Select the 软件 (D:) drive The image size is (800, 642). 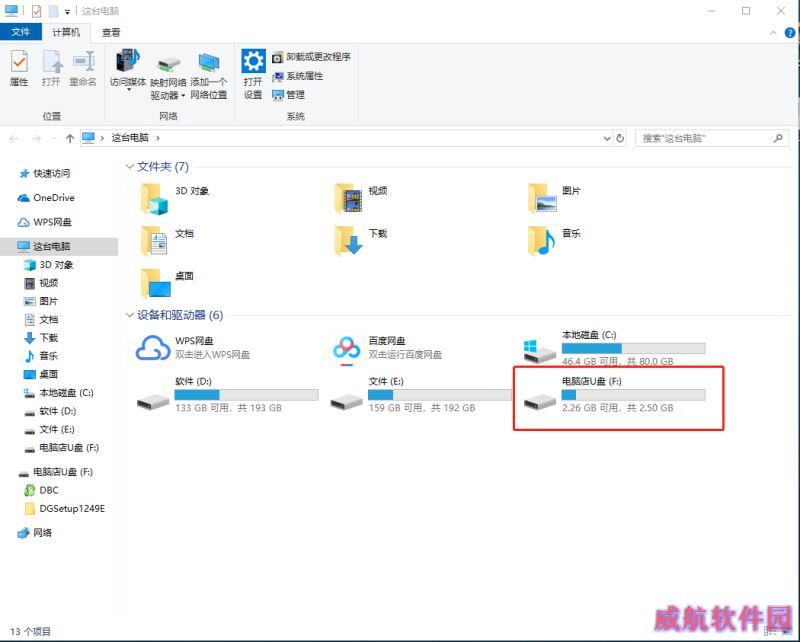(228, 394)
